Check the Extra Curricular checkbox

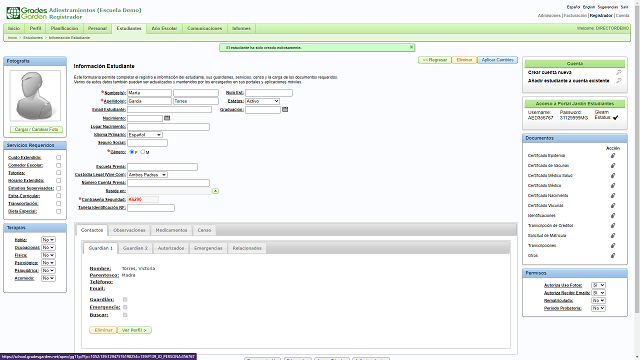pos(58,196)
